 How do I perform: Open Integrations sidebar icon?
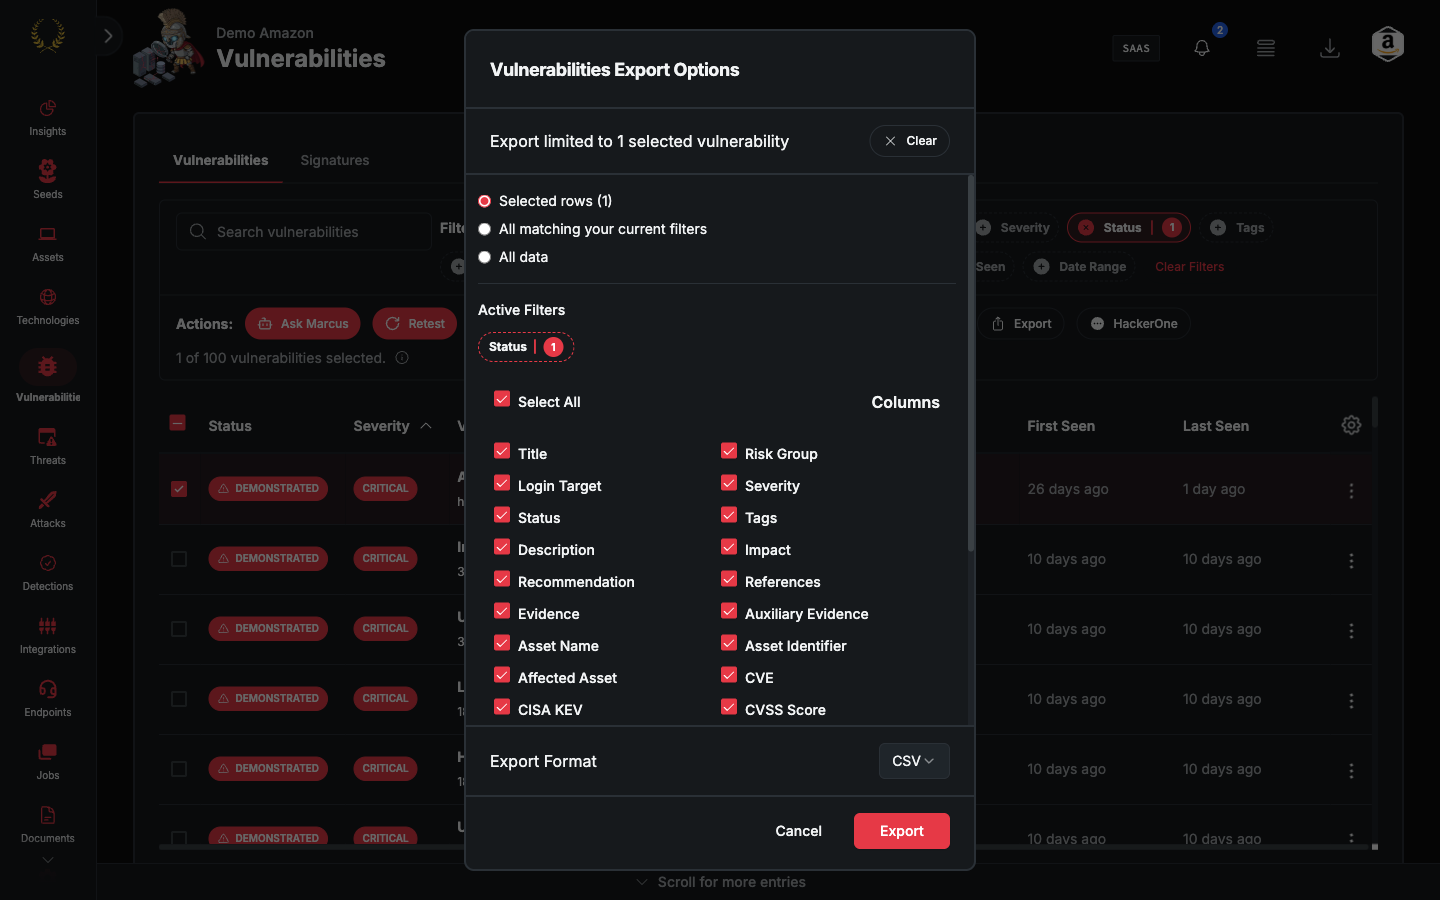click(x=47, y=636)
